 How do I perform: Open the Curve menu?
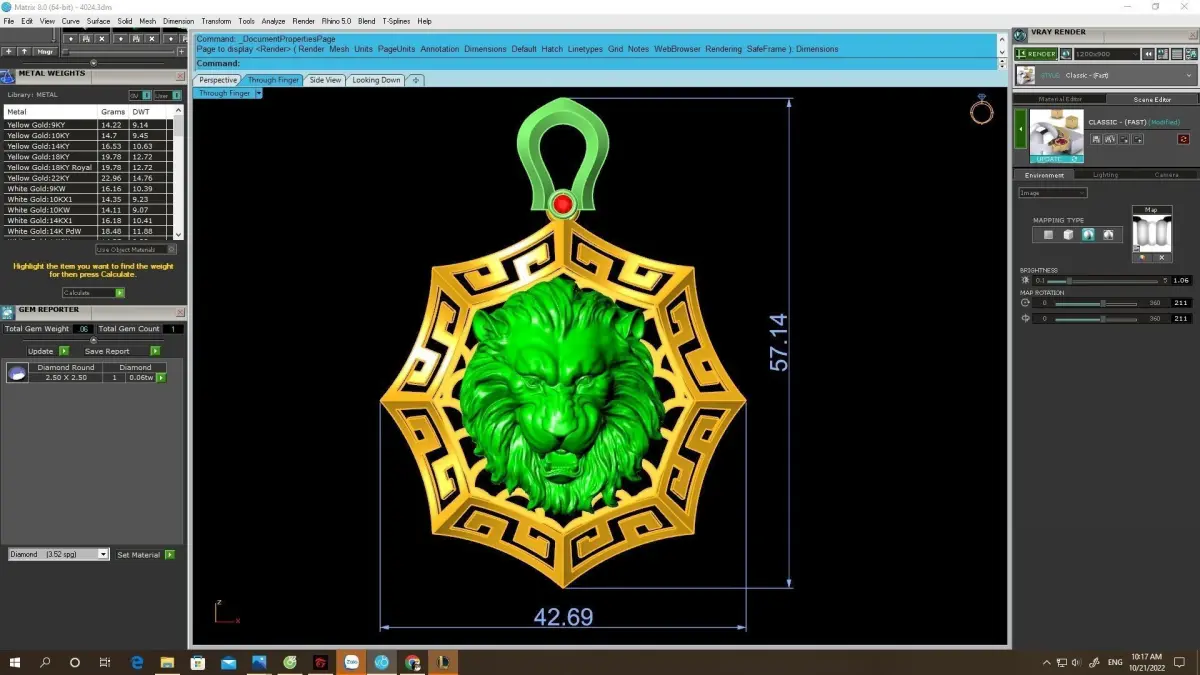(x=71, y=21)
